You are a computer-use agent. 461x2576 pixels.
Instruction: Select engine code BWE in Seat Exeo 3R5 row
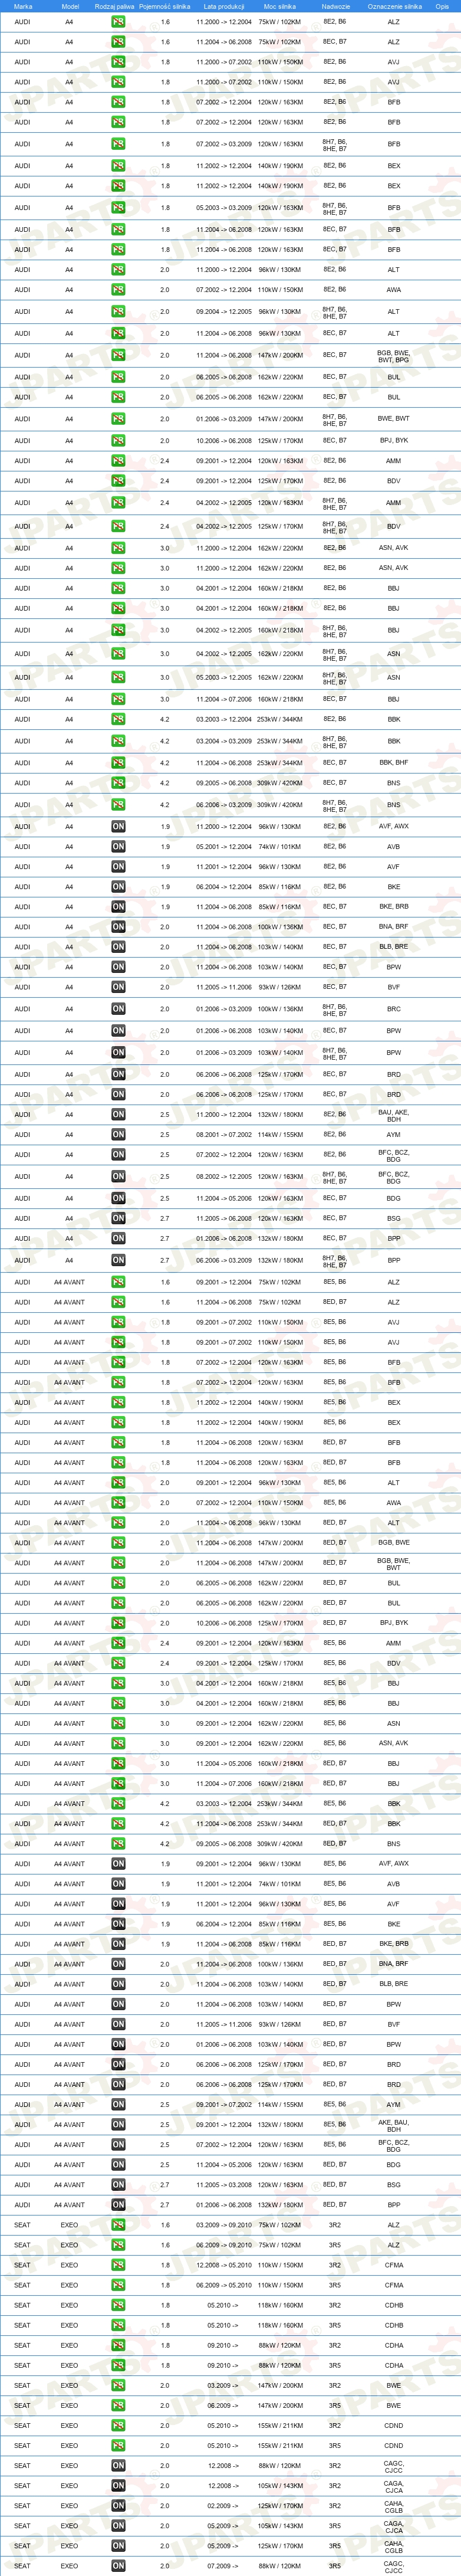point(393,2405)
